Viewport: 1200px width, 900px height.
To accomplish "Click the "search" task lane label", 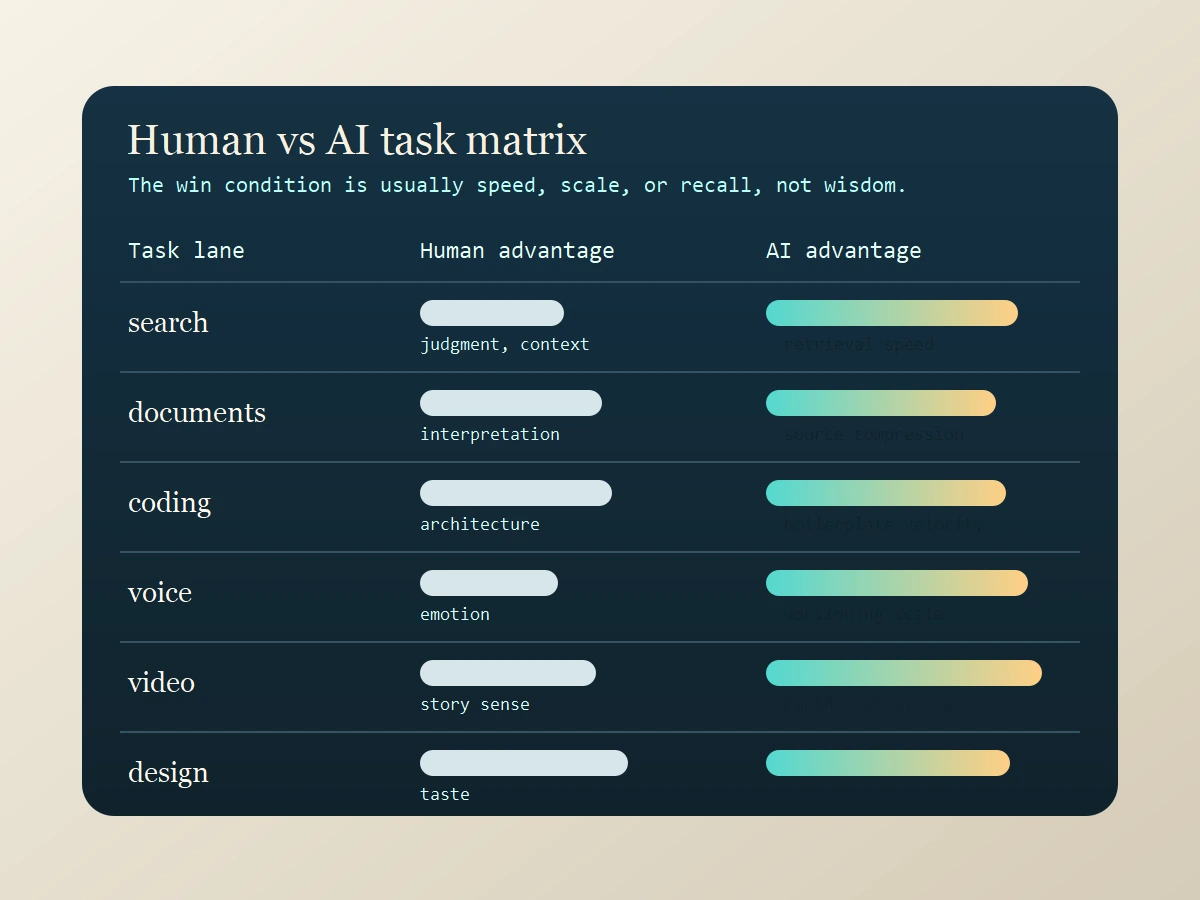I will click(x=167, y=323).
